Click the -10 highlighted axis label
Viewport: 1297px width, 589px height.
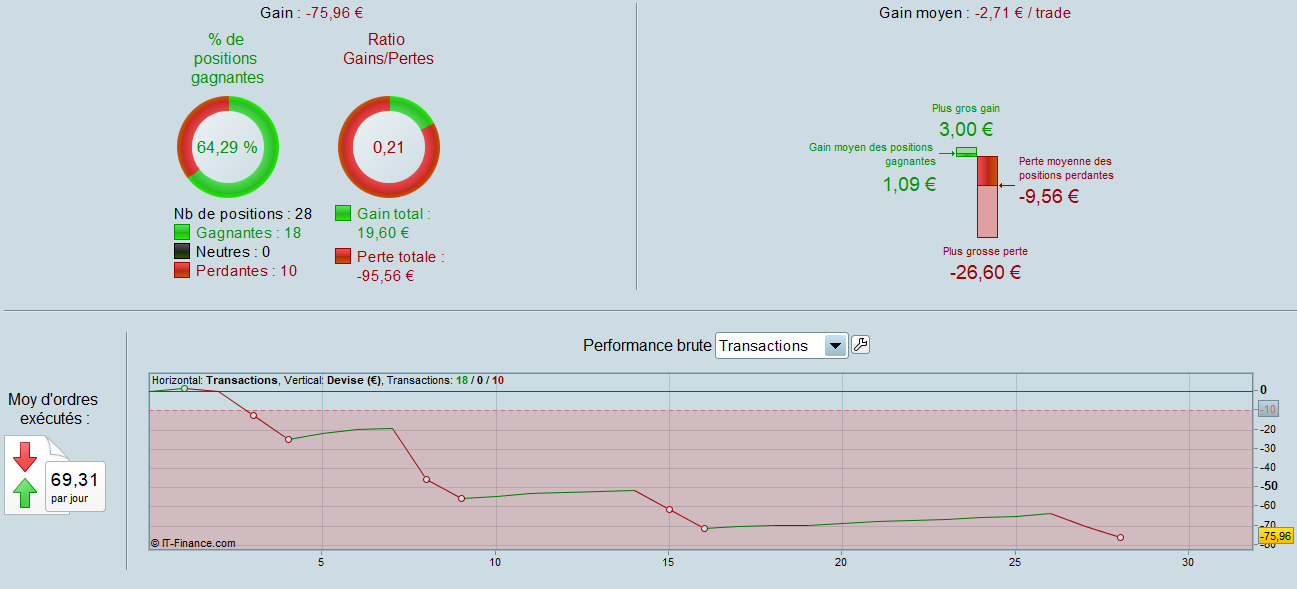click(1268, 409)
